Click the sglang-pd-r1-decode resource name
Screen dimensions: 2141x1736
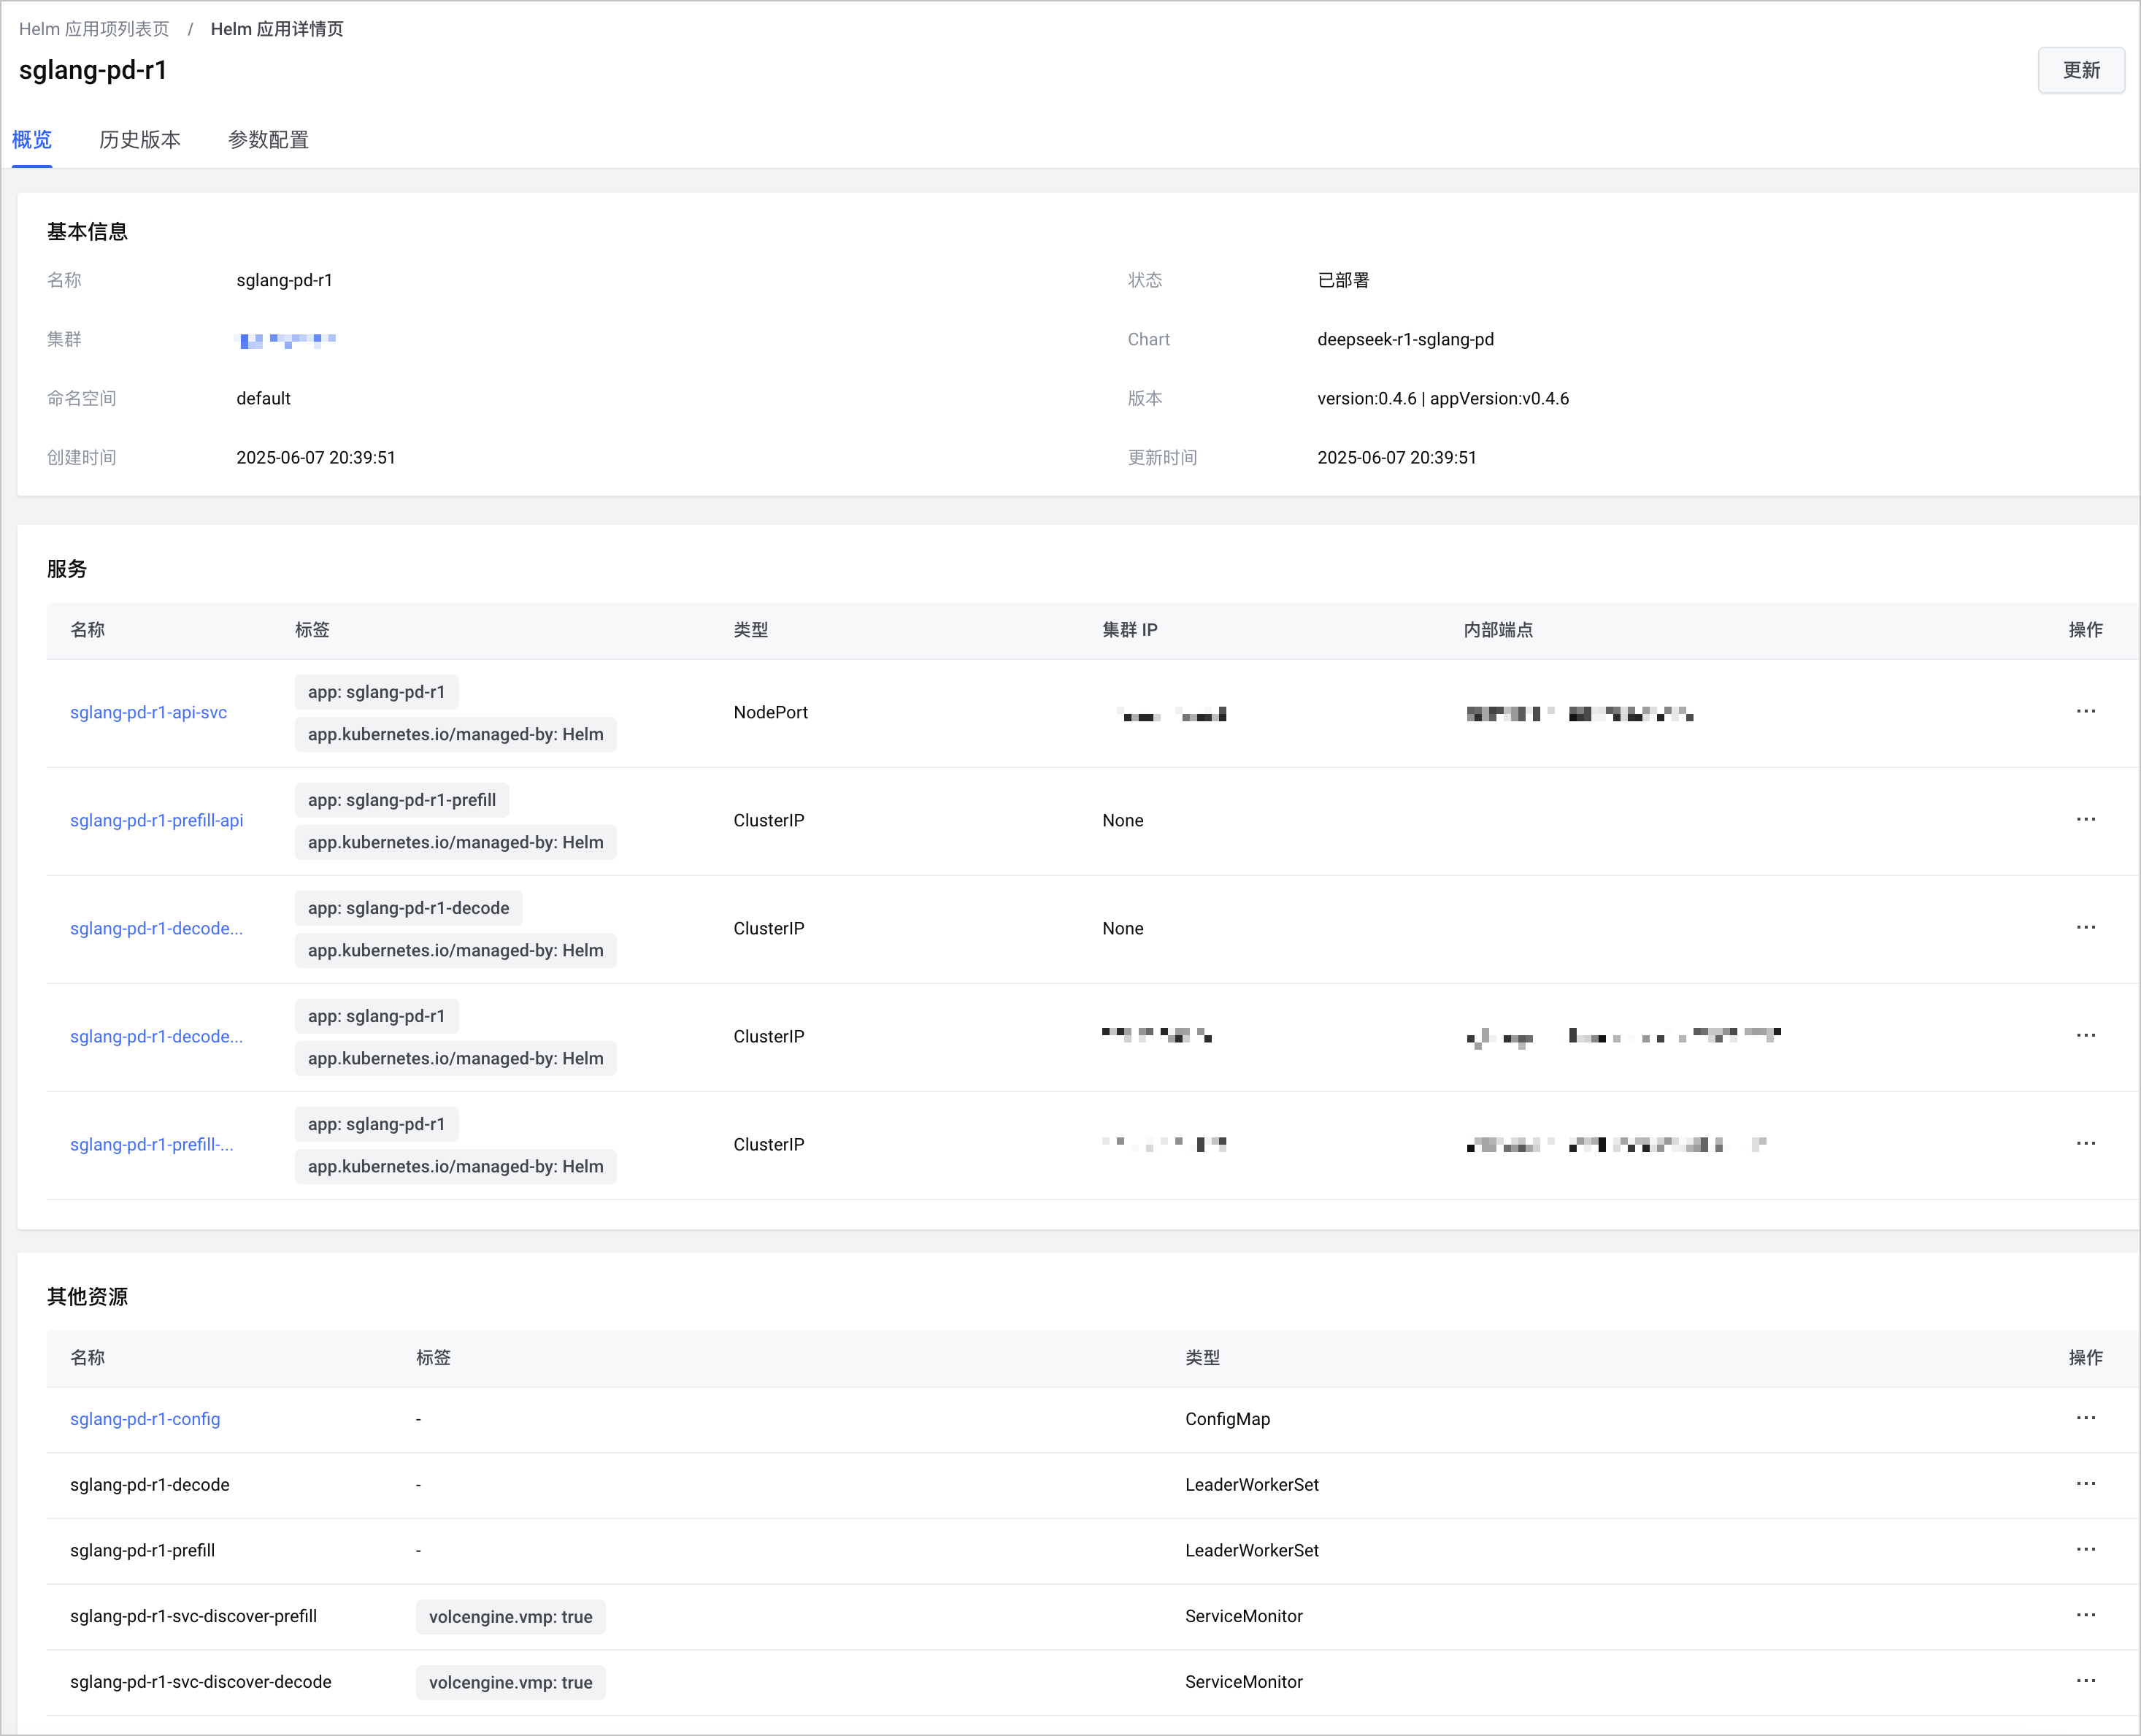[149, 1484]
